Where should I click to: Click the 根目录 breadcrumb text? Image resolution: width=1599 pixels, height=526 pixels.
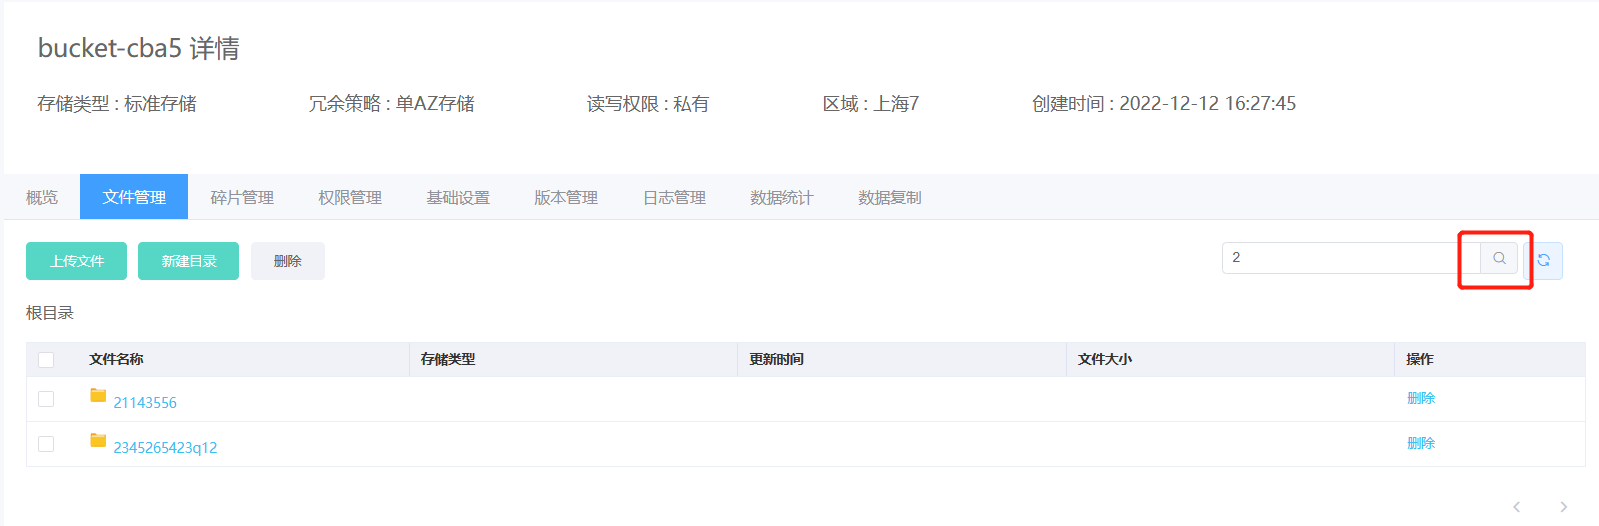pyautogui.click(x=50, y=313)
